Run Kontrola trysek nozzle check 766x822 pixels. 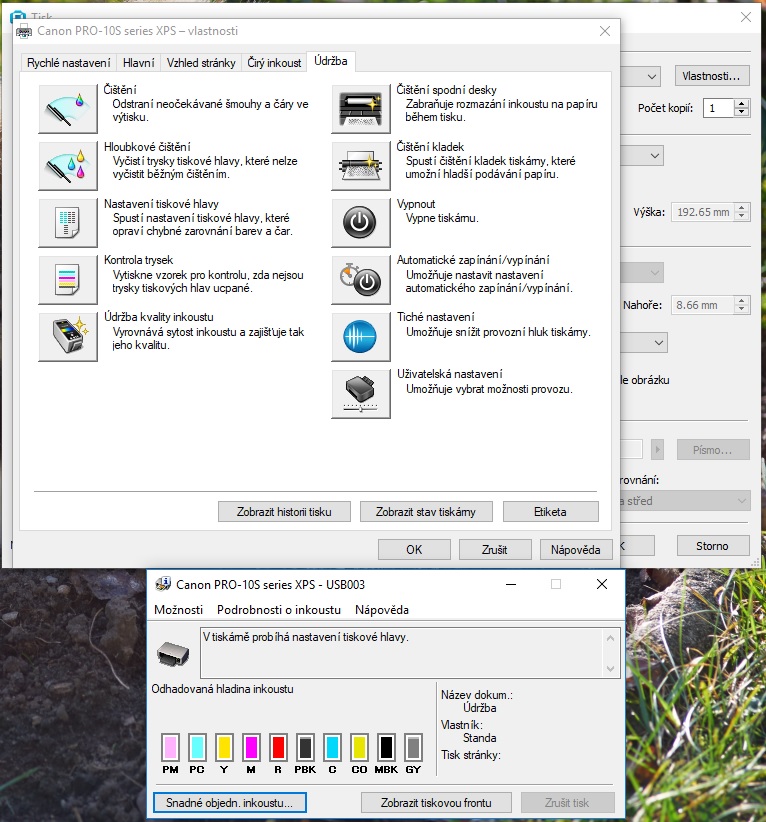tap(67, 280)
